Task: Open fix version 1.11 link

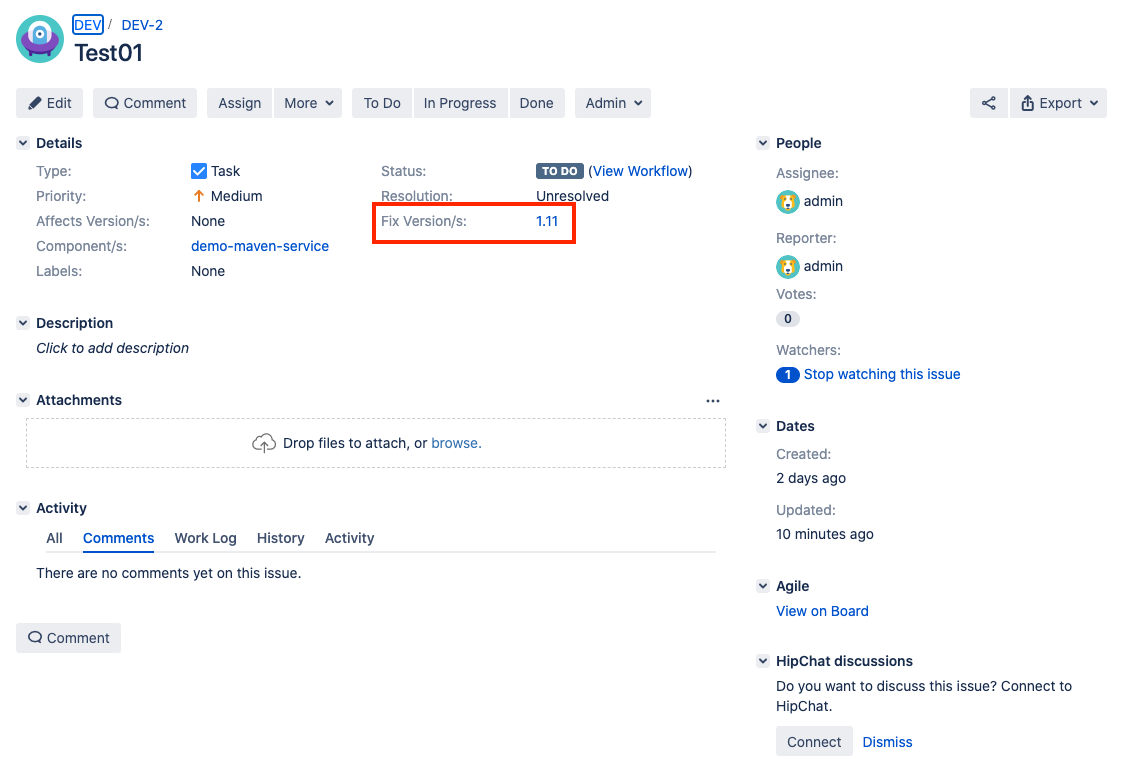Action: pos(547,221)
